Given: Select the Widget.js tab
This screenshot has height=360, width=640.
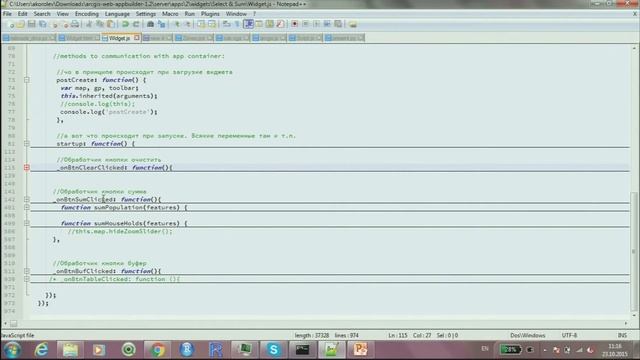Looking at the screenshot, I should coord(119,38).
